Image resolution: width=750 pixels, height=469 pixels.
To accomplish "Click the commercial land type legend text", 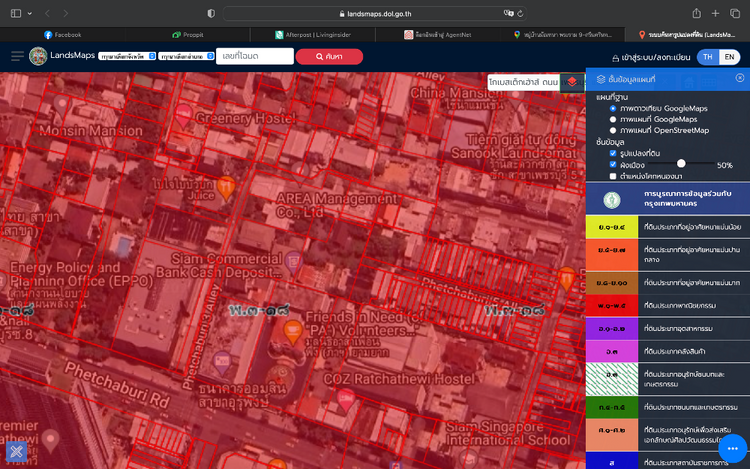I will tap(680, 305).
